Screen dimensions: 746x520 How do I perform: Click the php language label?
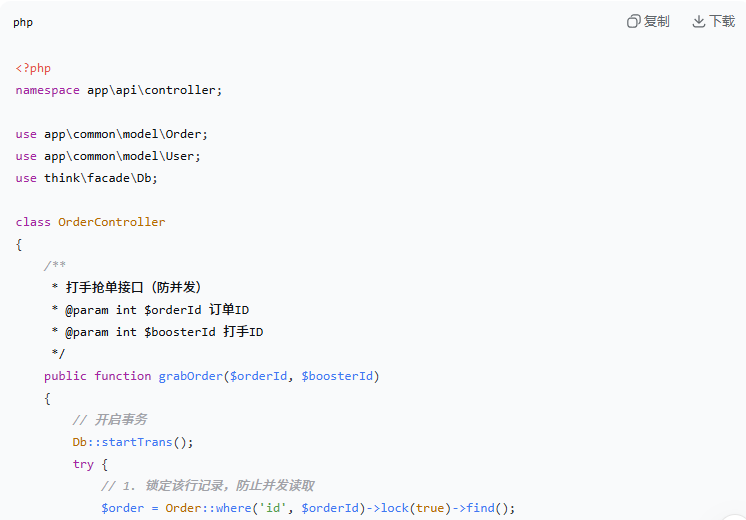tap(23, 22)
